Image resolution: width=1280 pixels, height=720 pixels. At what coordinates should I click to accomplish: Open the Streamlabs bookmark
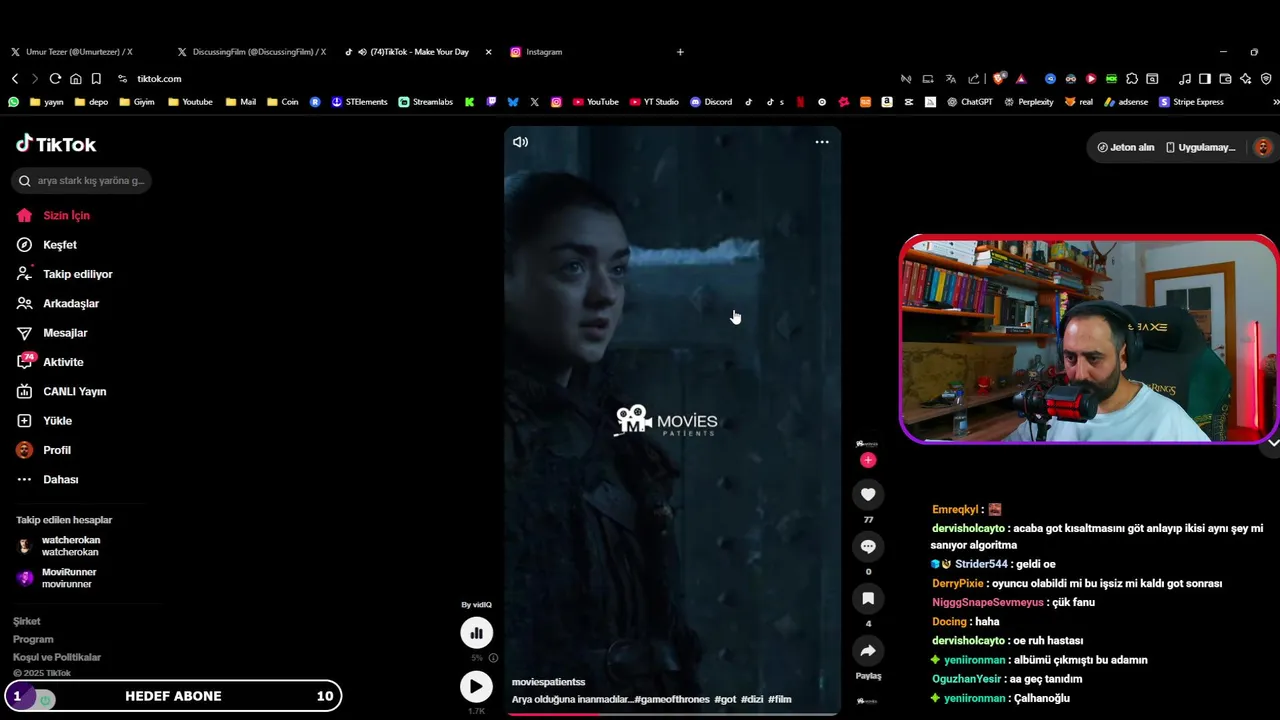point(426,102)
